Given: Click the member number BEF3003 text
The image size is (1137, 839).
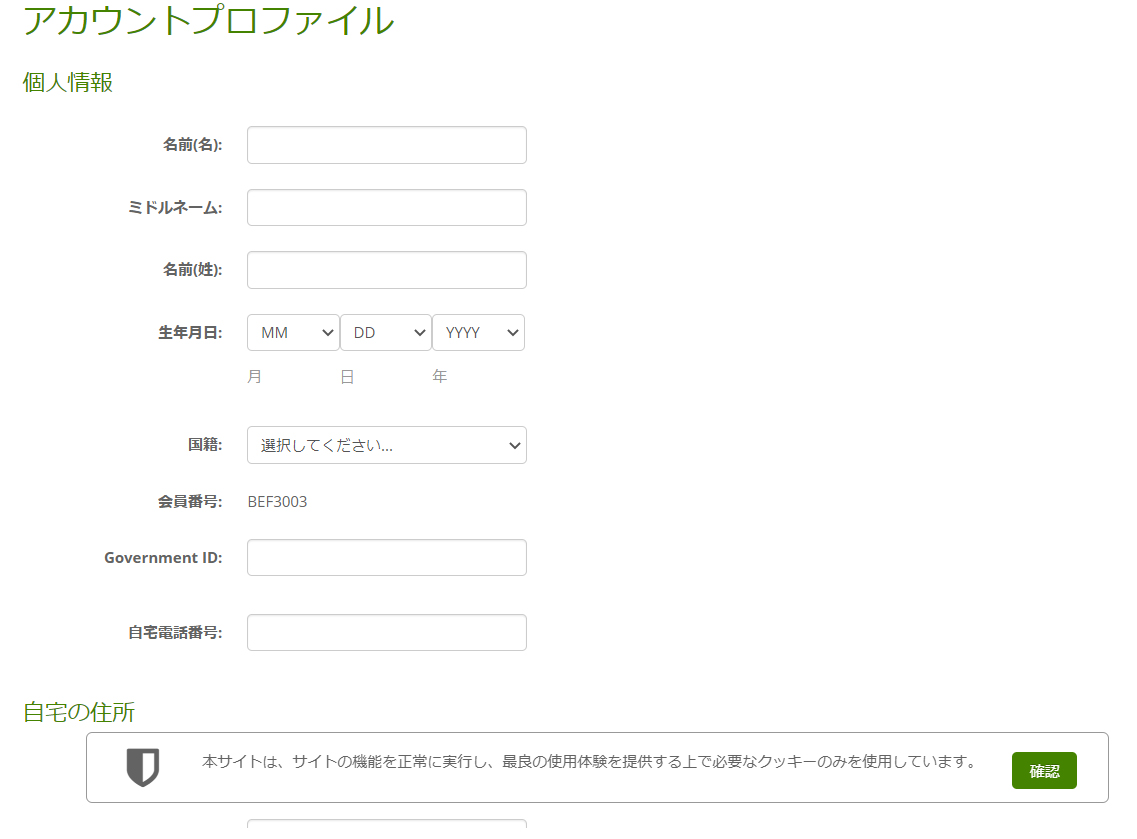Looking at the screenshot, I should pos(277,501).
